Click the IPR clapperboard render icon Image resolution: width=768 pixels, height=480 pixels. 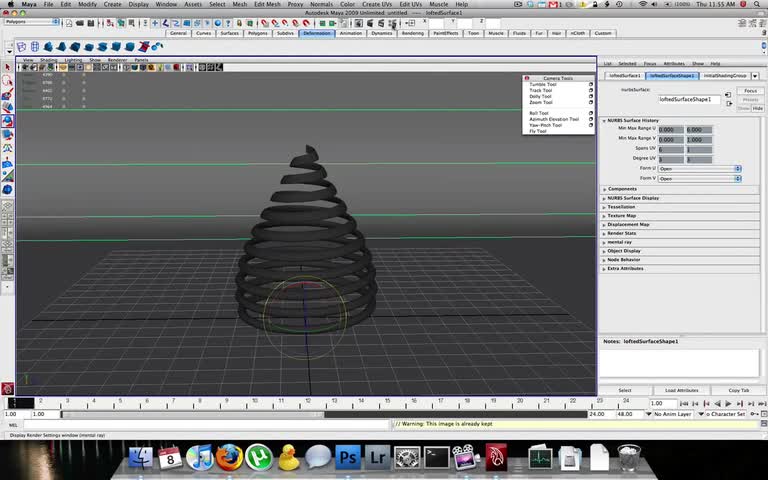click(381, 23)
